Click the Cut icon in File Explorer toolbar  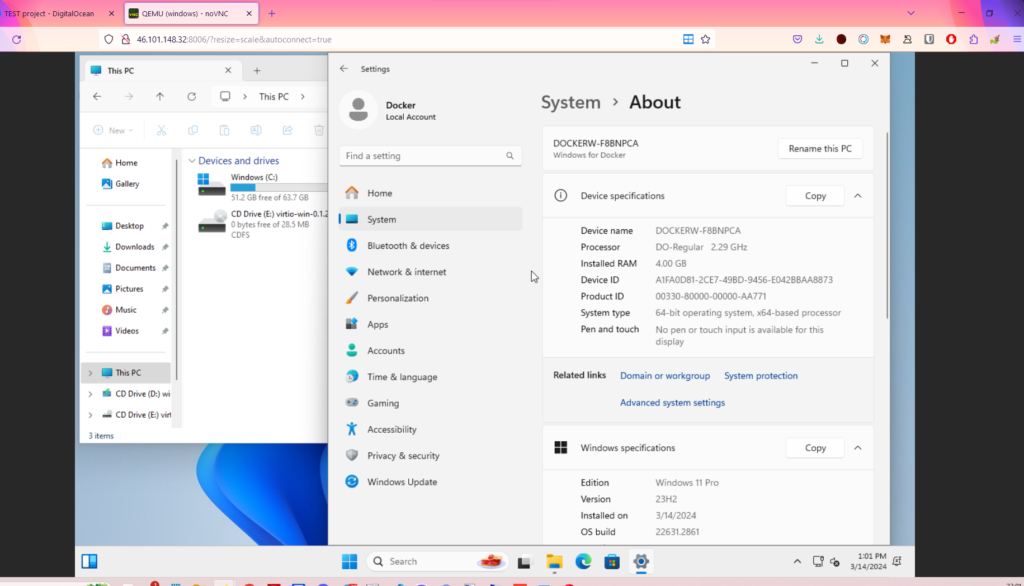point(161,130)
